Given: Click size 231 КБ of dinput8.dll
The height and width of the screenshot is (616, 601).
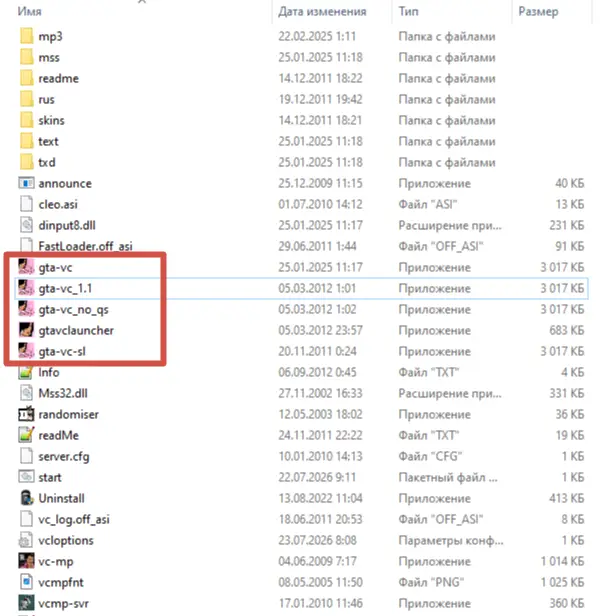Looking at the screenshot, I should 566,225.
